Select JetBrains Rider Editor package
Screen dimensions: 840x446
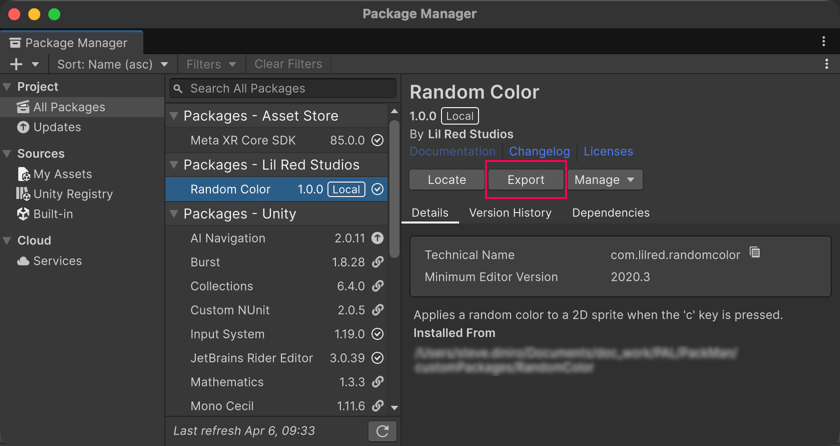276,358
